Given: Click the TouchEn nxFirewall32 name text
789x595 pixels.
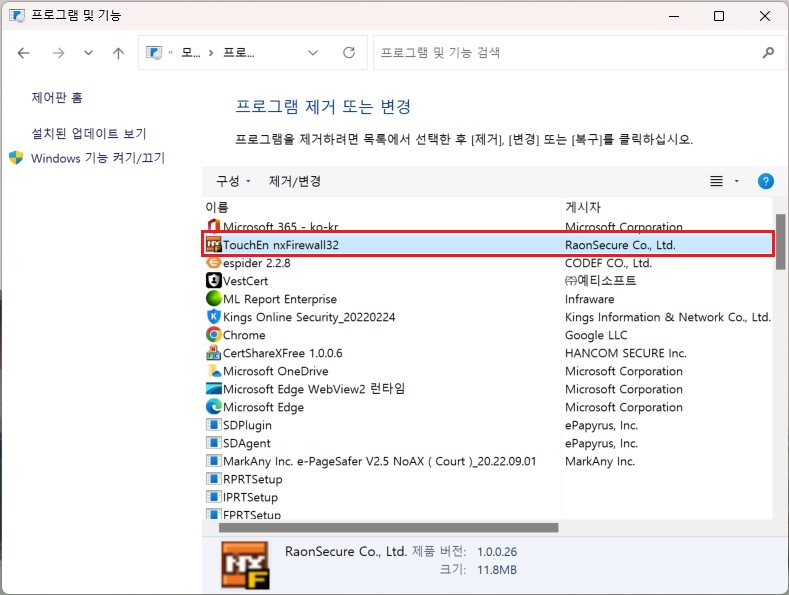Looking at the screenshot, I should coord(281,245).
